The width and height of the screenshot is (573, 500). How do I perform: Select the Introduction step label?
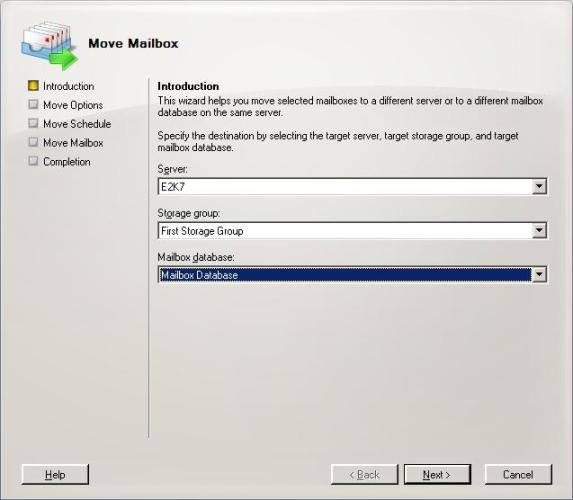[69, 86]
